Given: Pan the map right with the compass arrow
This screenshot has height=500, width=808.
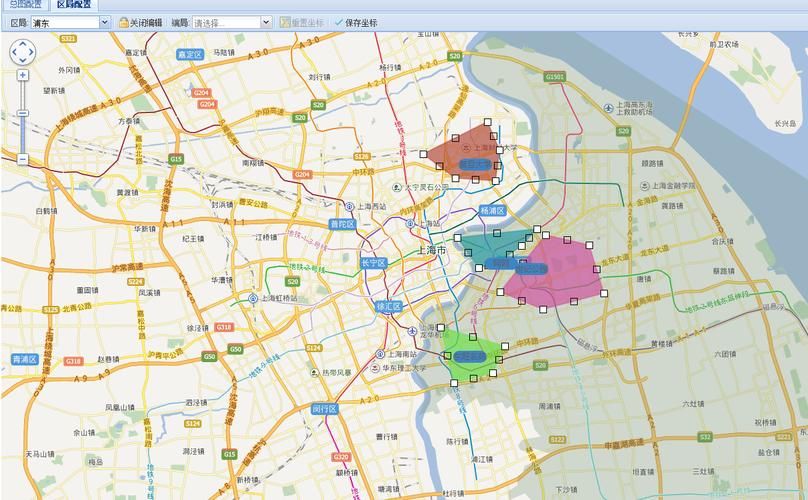Looking at the screenshot, I should tap(32, 51).
